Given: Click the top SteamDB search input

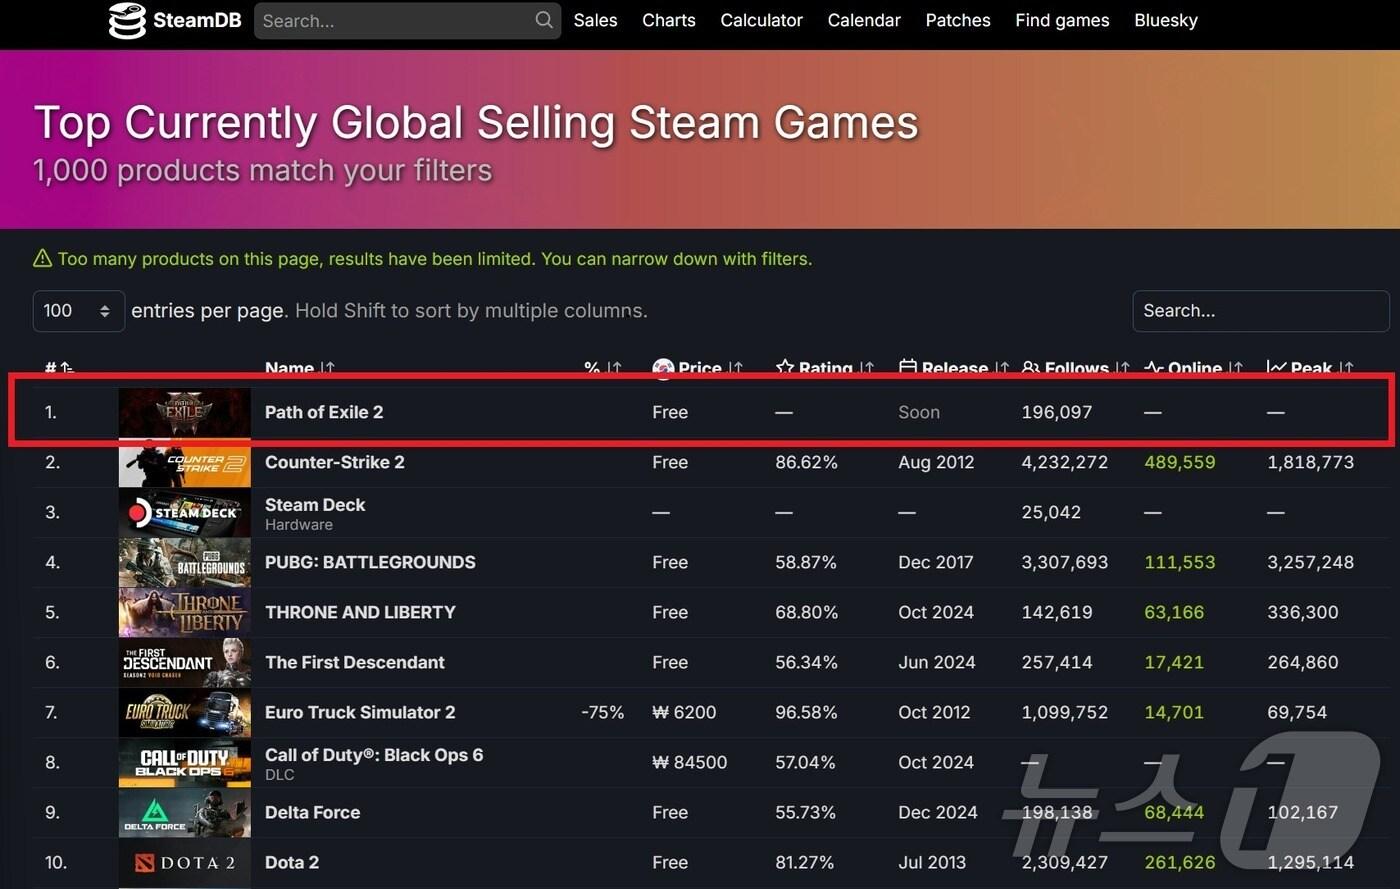Looking at the screenshot, I should (x=395, y=21).
